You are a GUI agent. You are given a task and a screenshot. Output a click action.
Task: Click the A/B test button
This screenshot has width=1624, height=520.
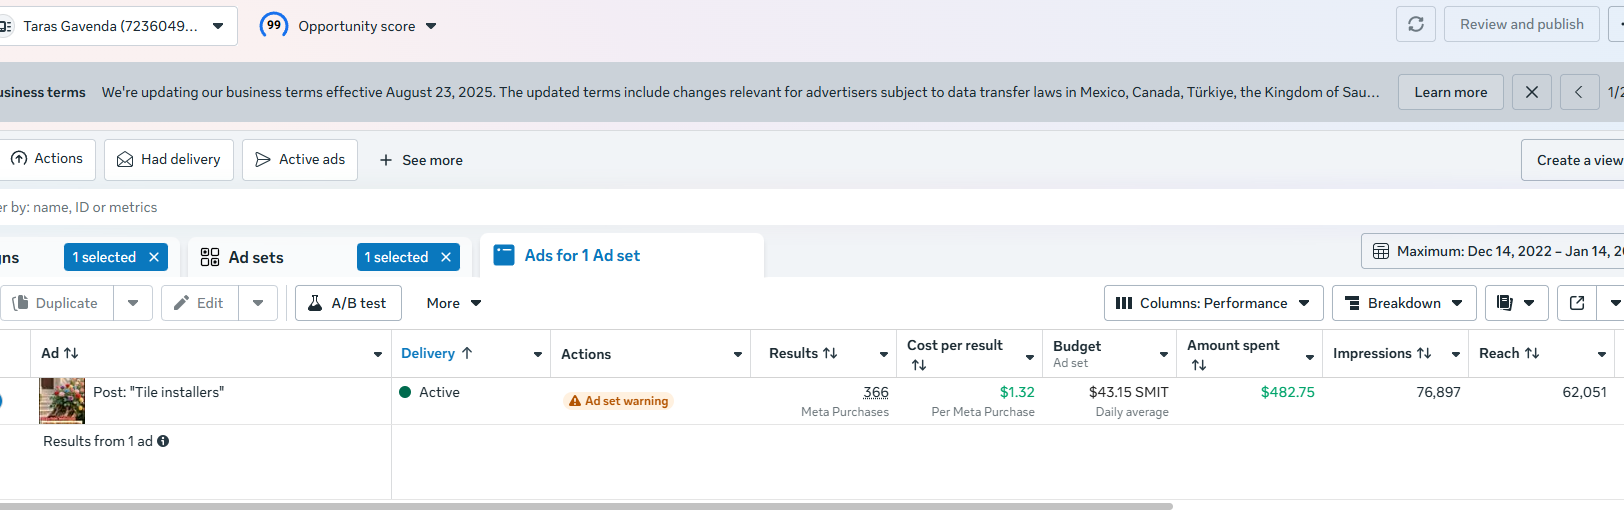tap(347, 303)
